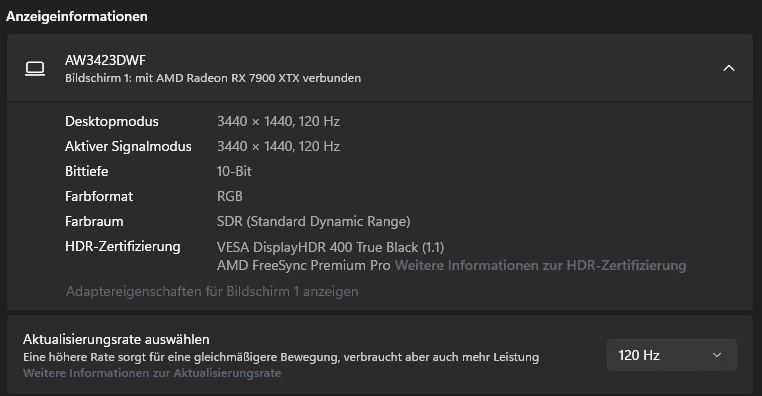Open the 120 Hz refresh rate dropdown
The width and height of the screenshot is (762, 396).
point(672,355)
